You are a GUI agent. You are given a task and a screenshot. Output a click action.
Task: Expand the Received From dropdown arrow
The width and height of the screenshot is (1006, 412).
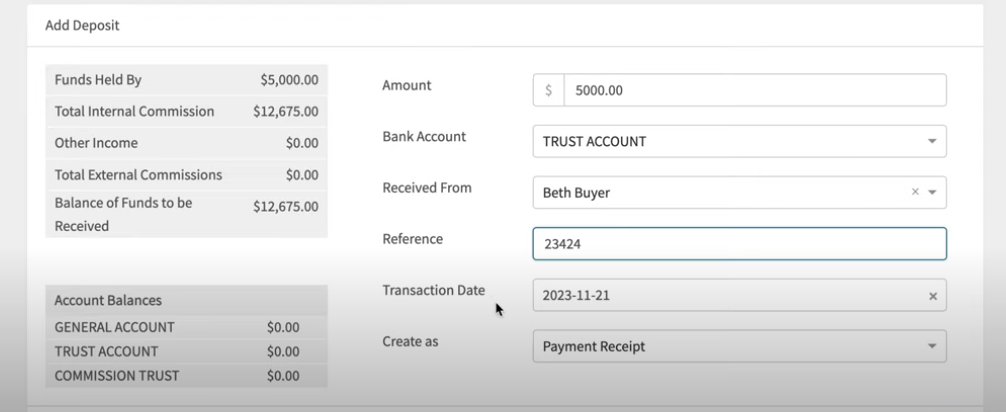[x=932, y=193]
